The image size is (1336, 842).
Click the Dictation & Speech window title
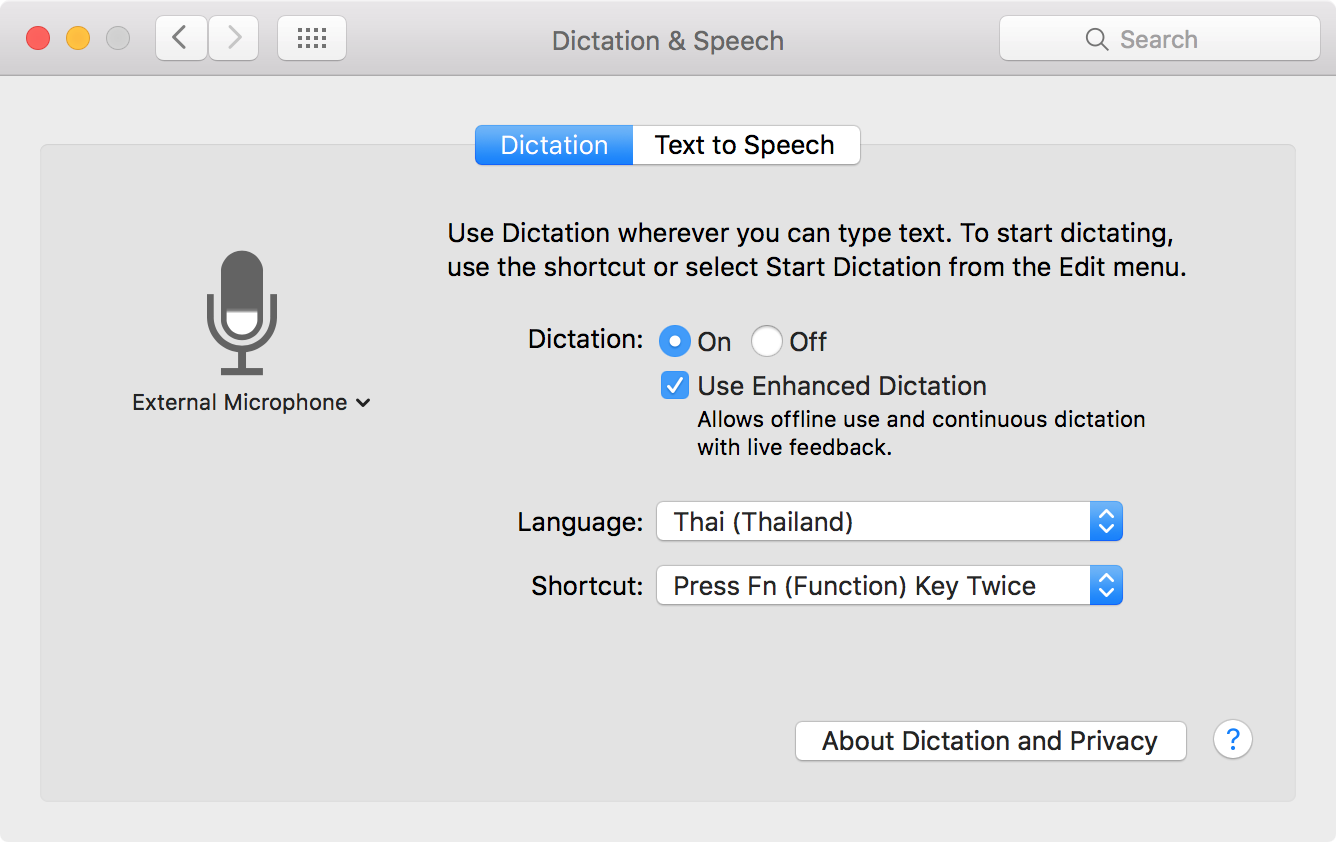(667, 40)
